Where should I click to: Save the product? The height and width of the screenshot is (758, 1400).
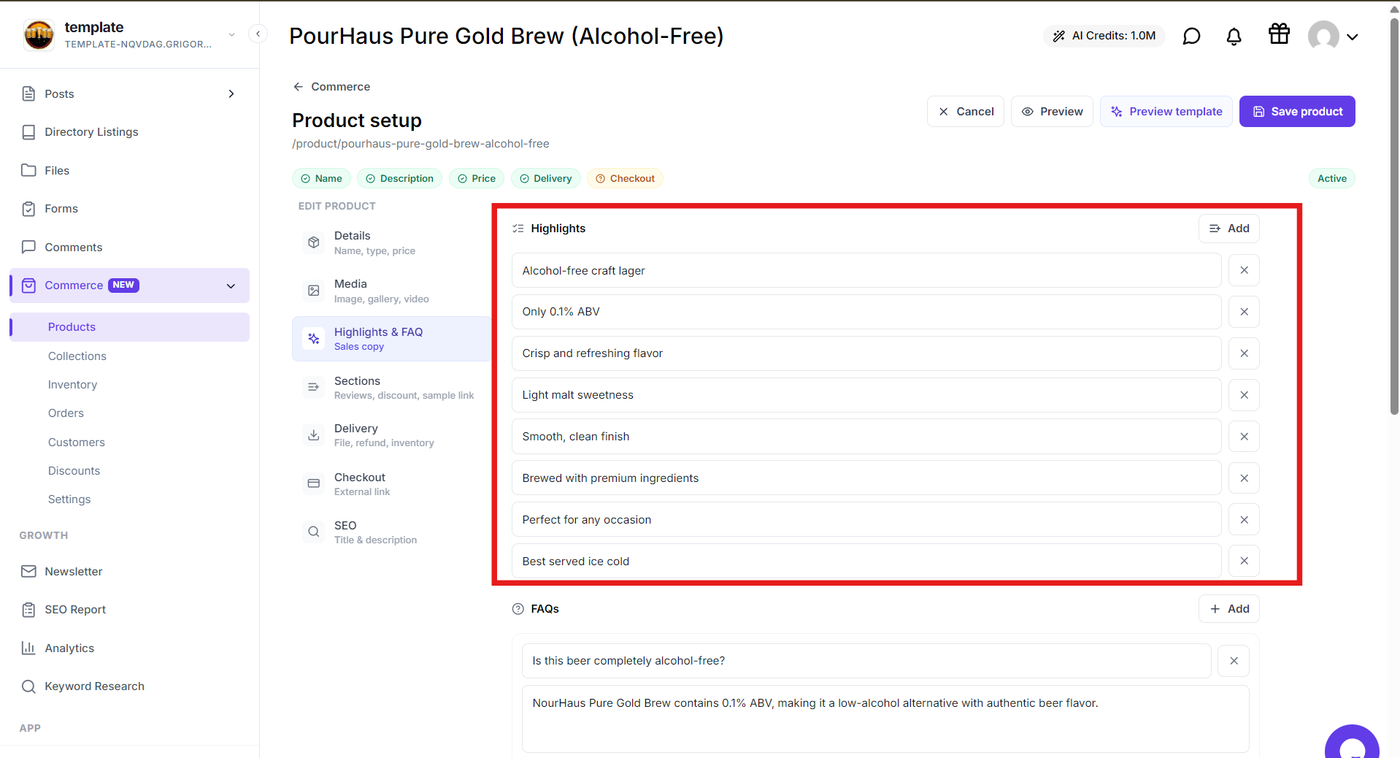(x=1297, y=112)
